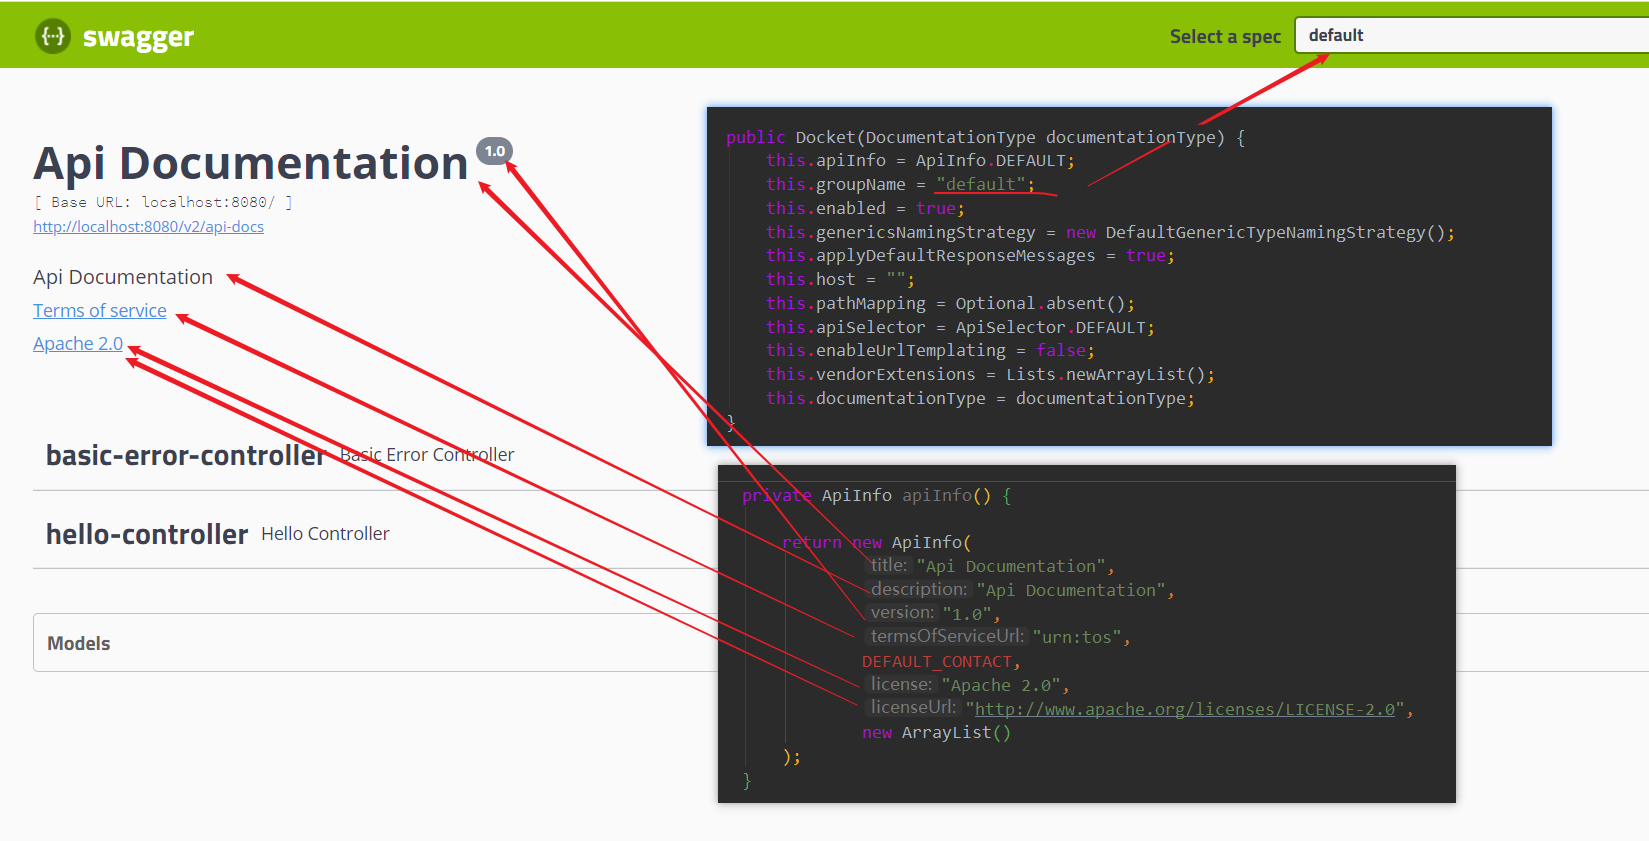
Task: Click the Select a spec label
Action: (1225, 37)
